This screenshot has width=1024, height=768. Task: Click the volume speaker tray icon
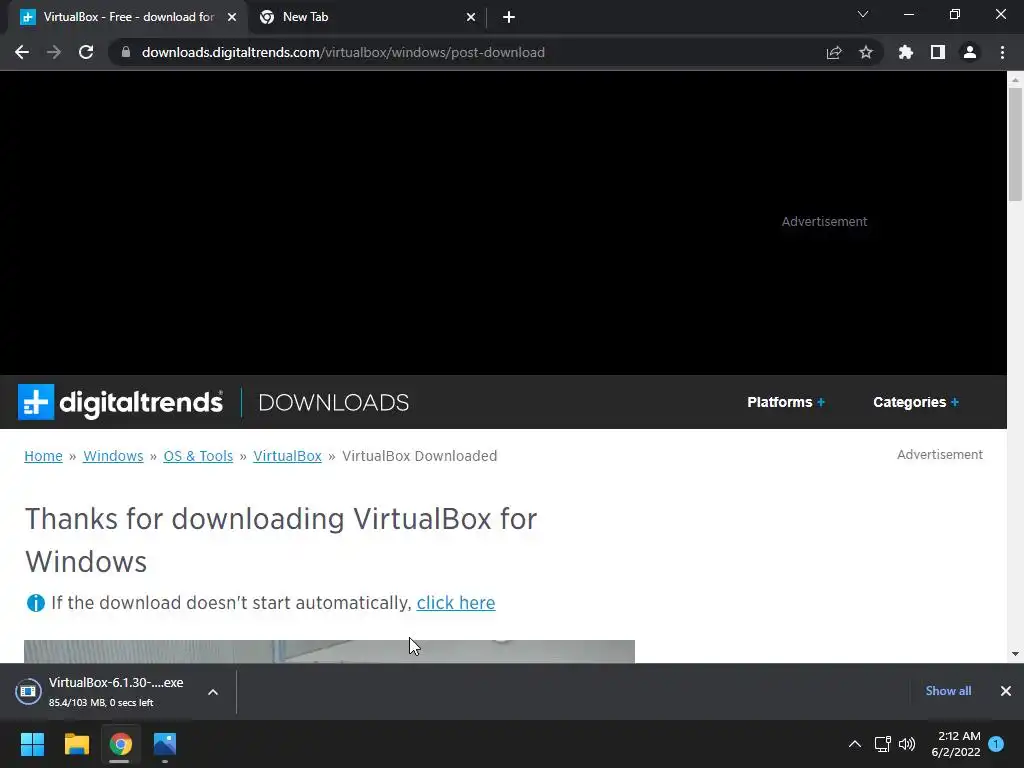tap(907, 744)
